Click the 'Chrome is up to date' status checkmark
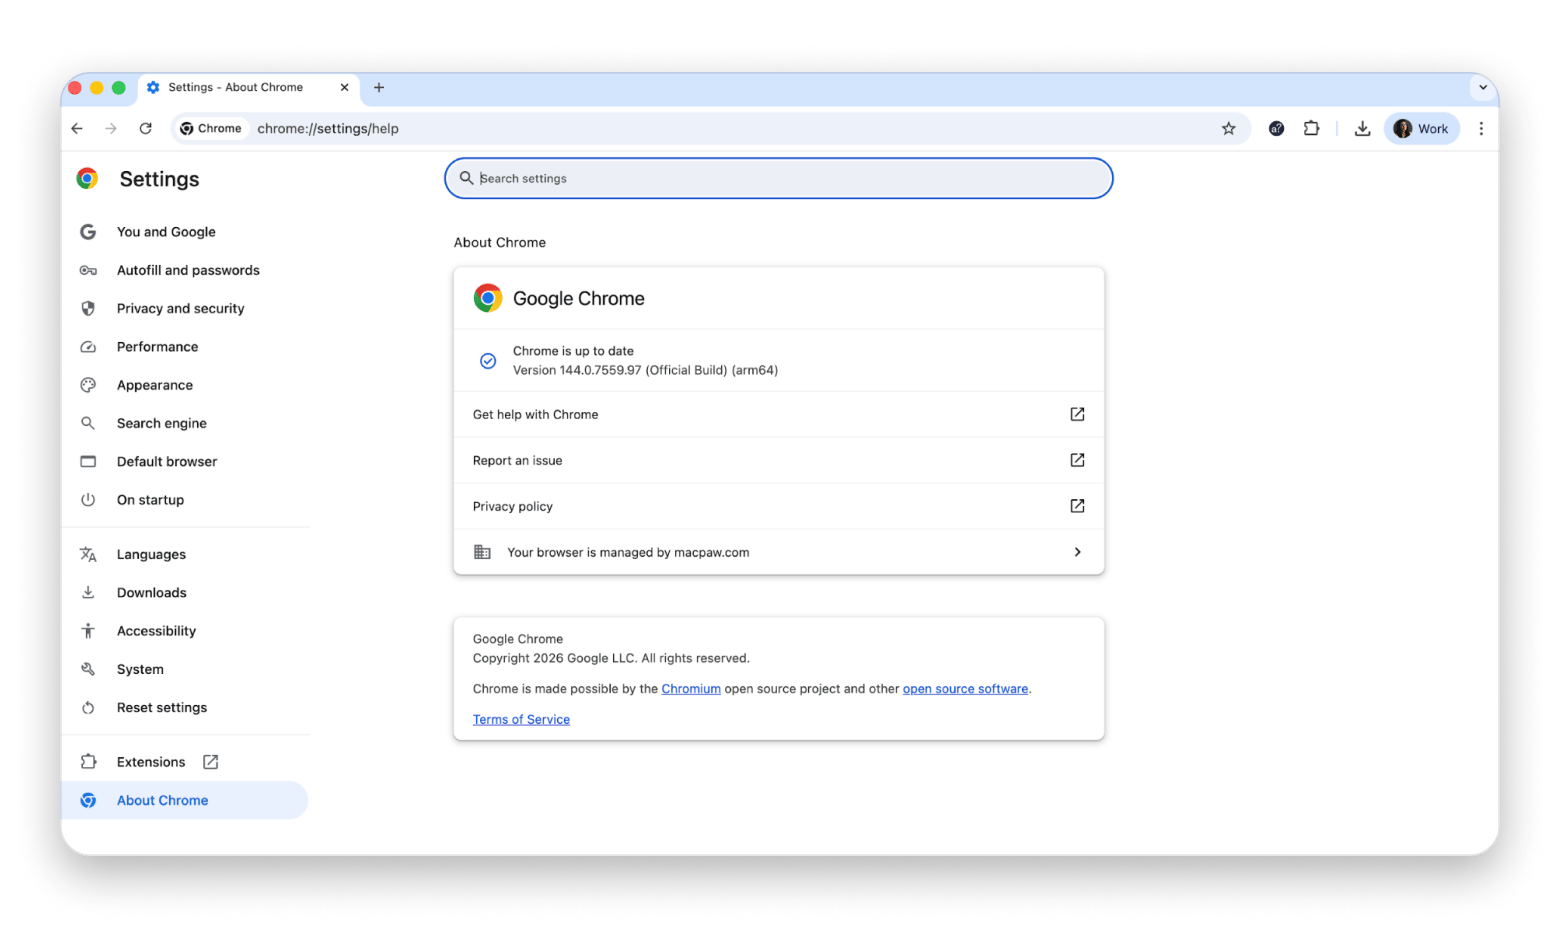This screenshot has width=1560, height=942. (488, 360)
